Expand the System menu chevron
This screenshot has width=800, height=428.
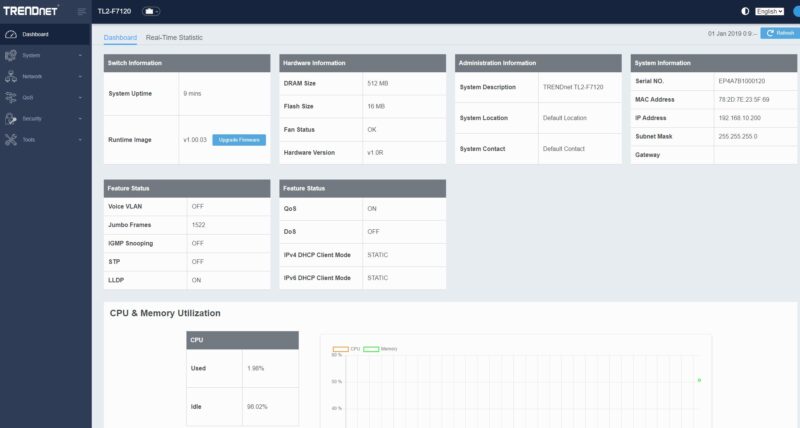point(80,55)
